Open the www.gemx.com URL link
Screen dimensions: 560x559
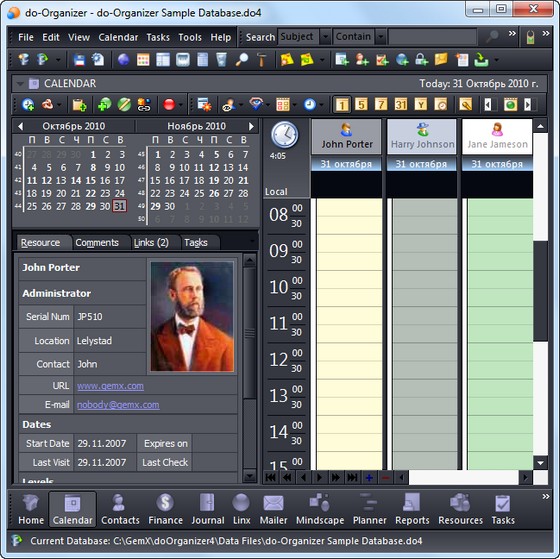[x=110, y=386]
